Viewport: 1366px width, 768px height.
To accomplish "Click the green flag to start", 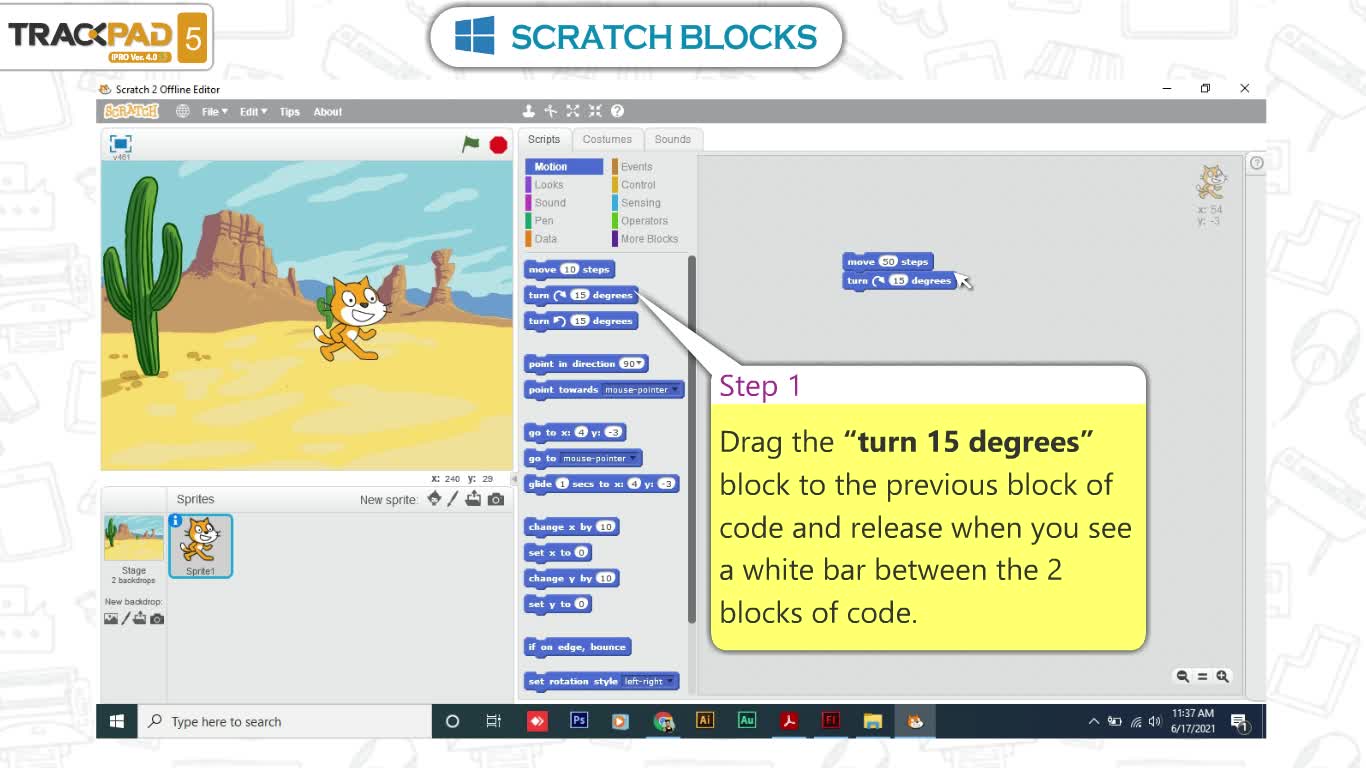I will pyautogui.click(x=471, y=144).
